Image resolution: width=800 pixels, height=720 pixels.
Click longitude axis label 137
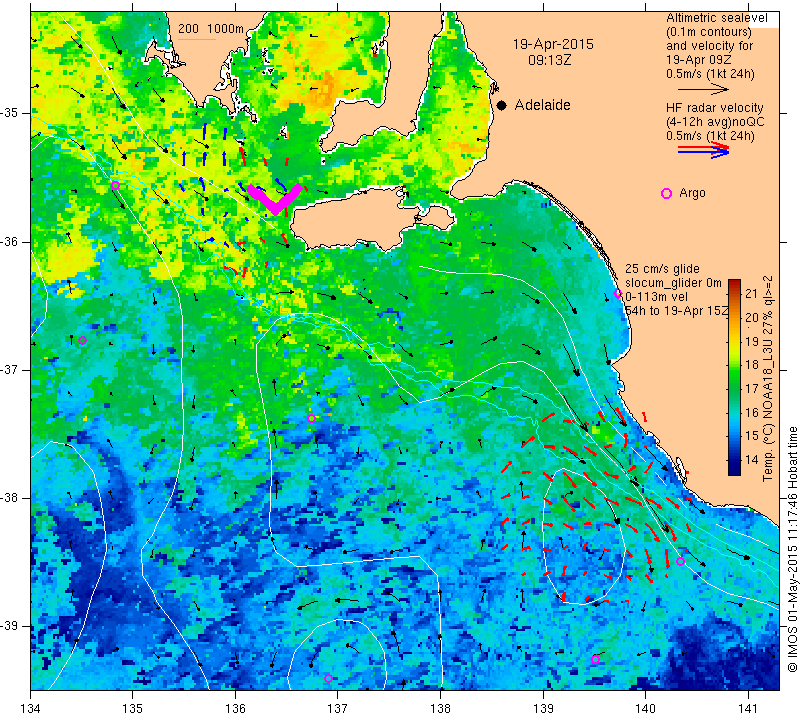tap(338, 709)
